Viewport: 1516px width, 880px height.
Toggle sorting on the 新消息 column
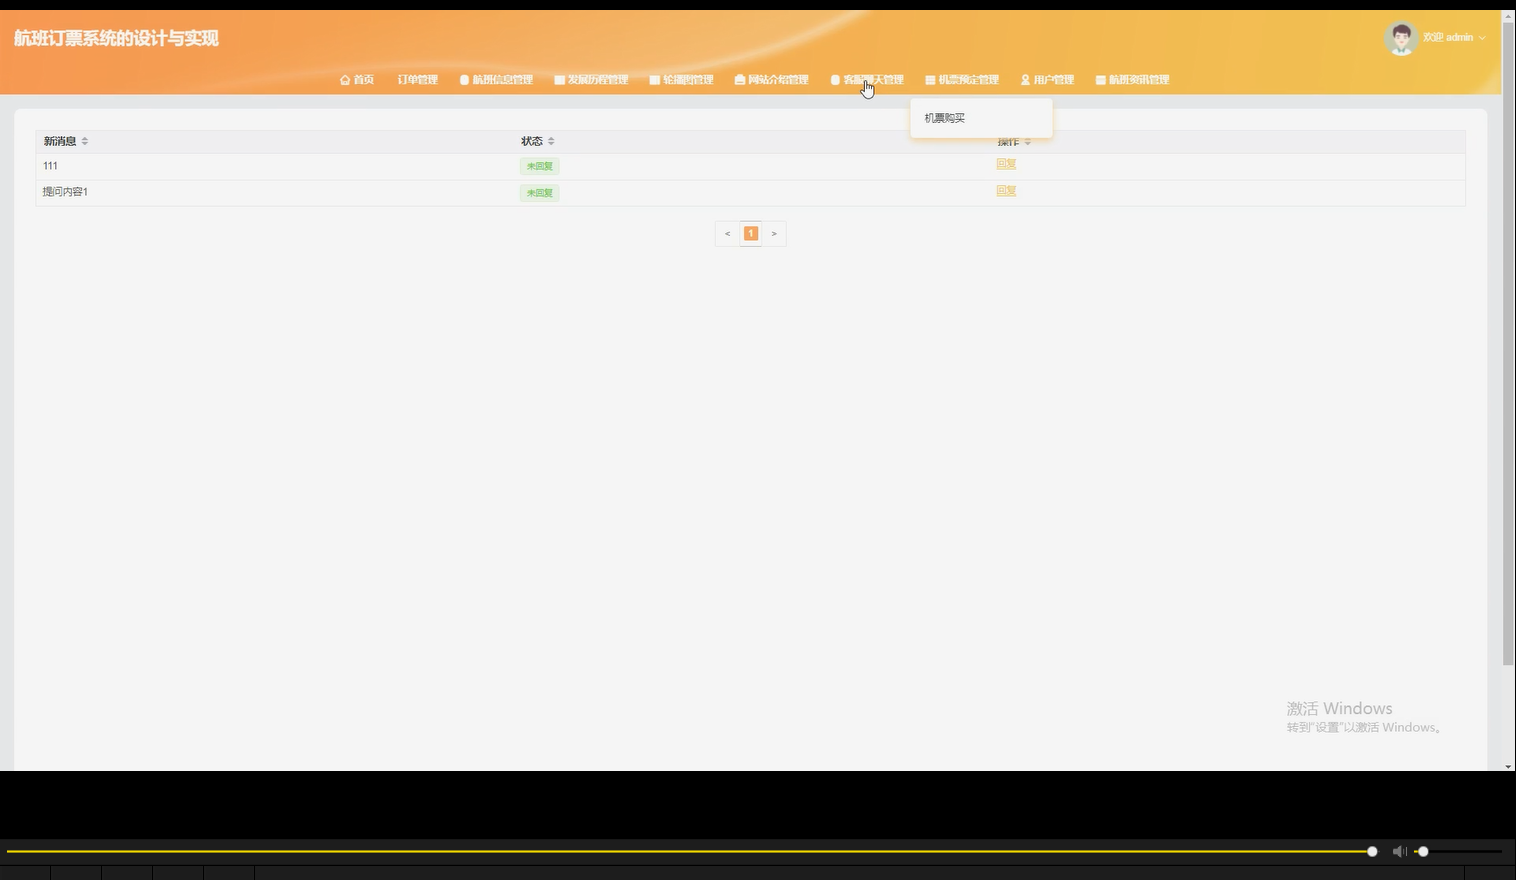pos(85,141)
